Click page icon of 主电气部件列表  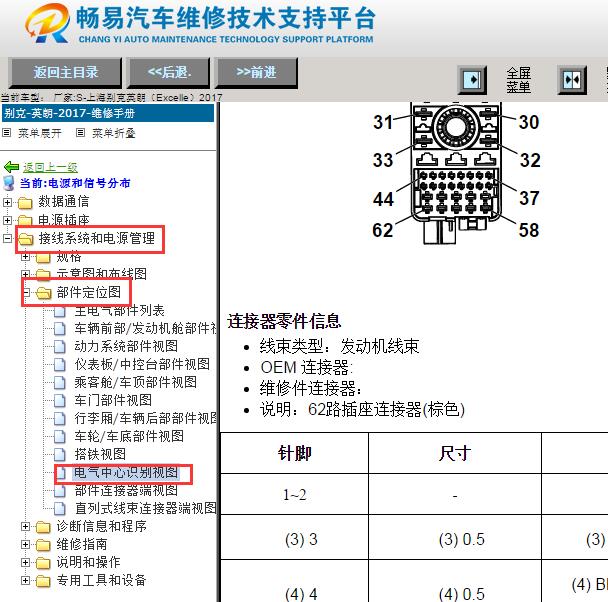click(x=60, y=310)
